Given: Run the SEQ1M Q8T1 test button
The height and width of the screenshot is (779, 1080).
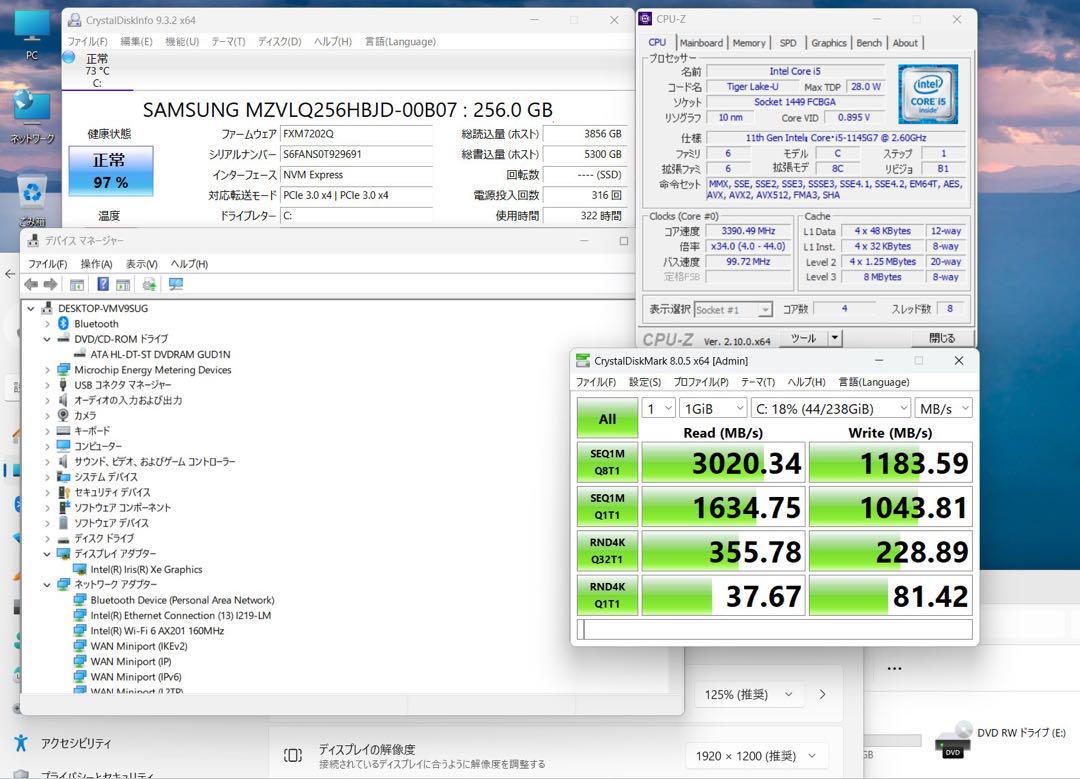Looking at the screenshot, I should [608, 462].
